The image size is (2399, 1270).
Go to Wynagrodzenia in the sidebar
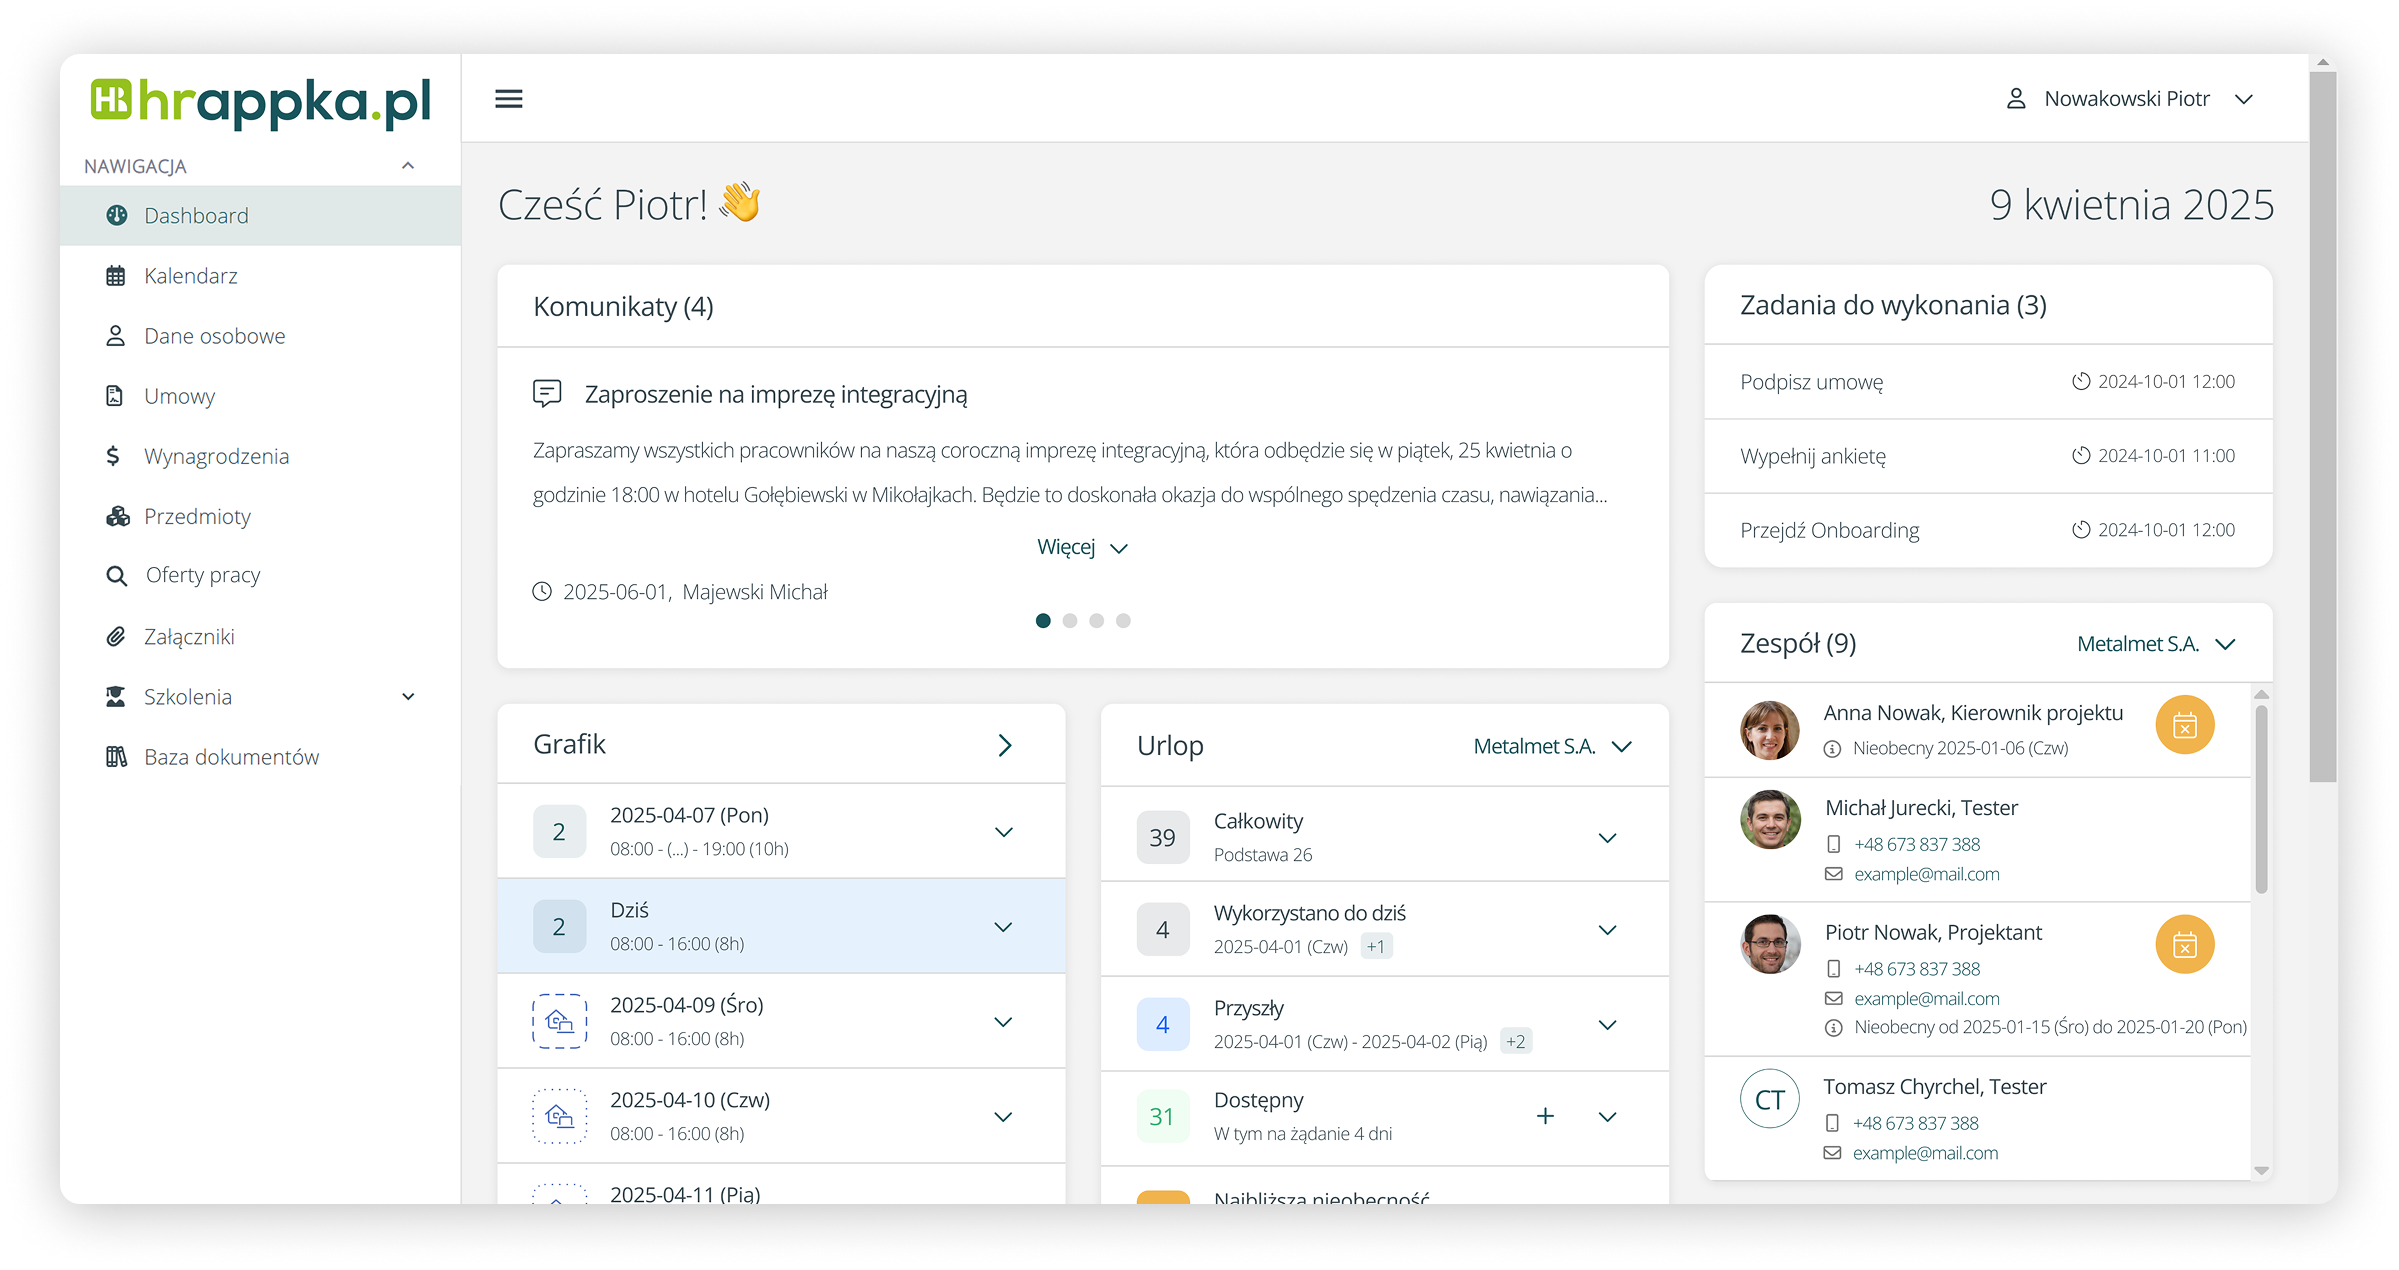coord(216,456)
